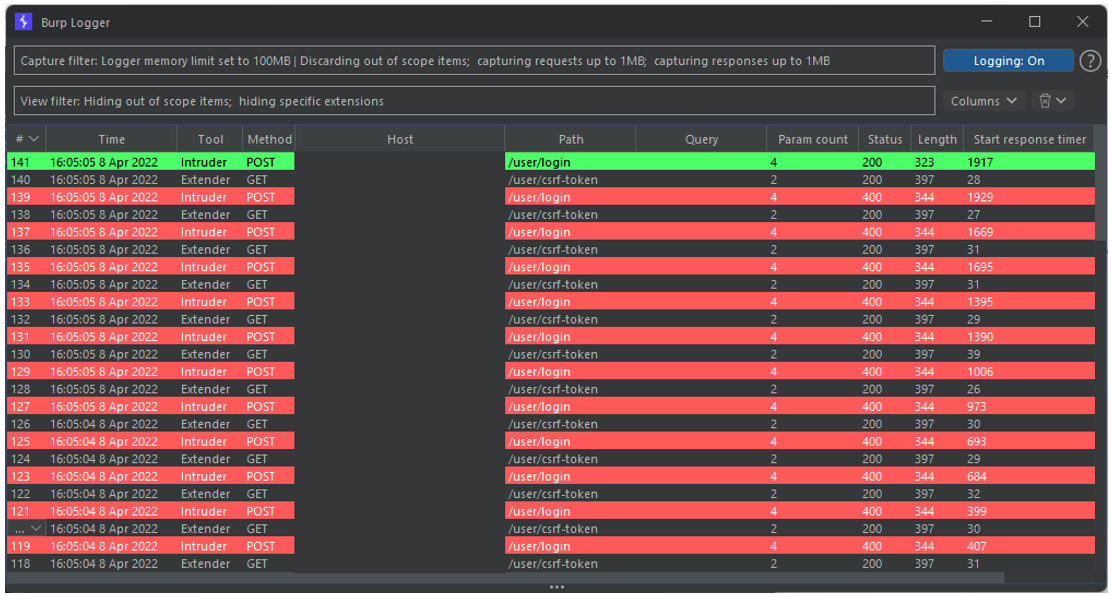
Task: Select log entry 118 GET /user/csrf-token
Action: click(x=400, y=564)
